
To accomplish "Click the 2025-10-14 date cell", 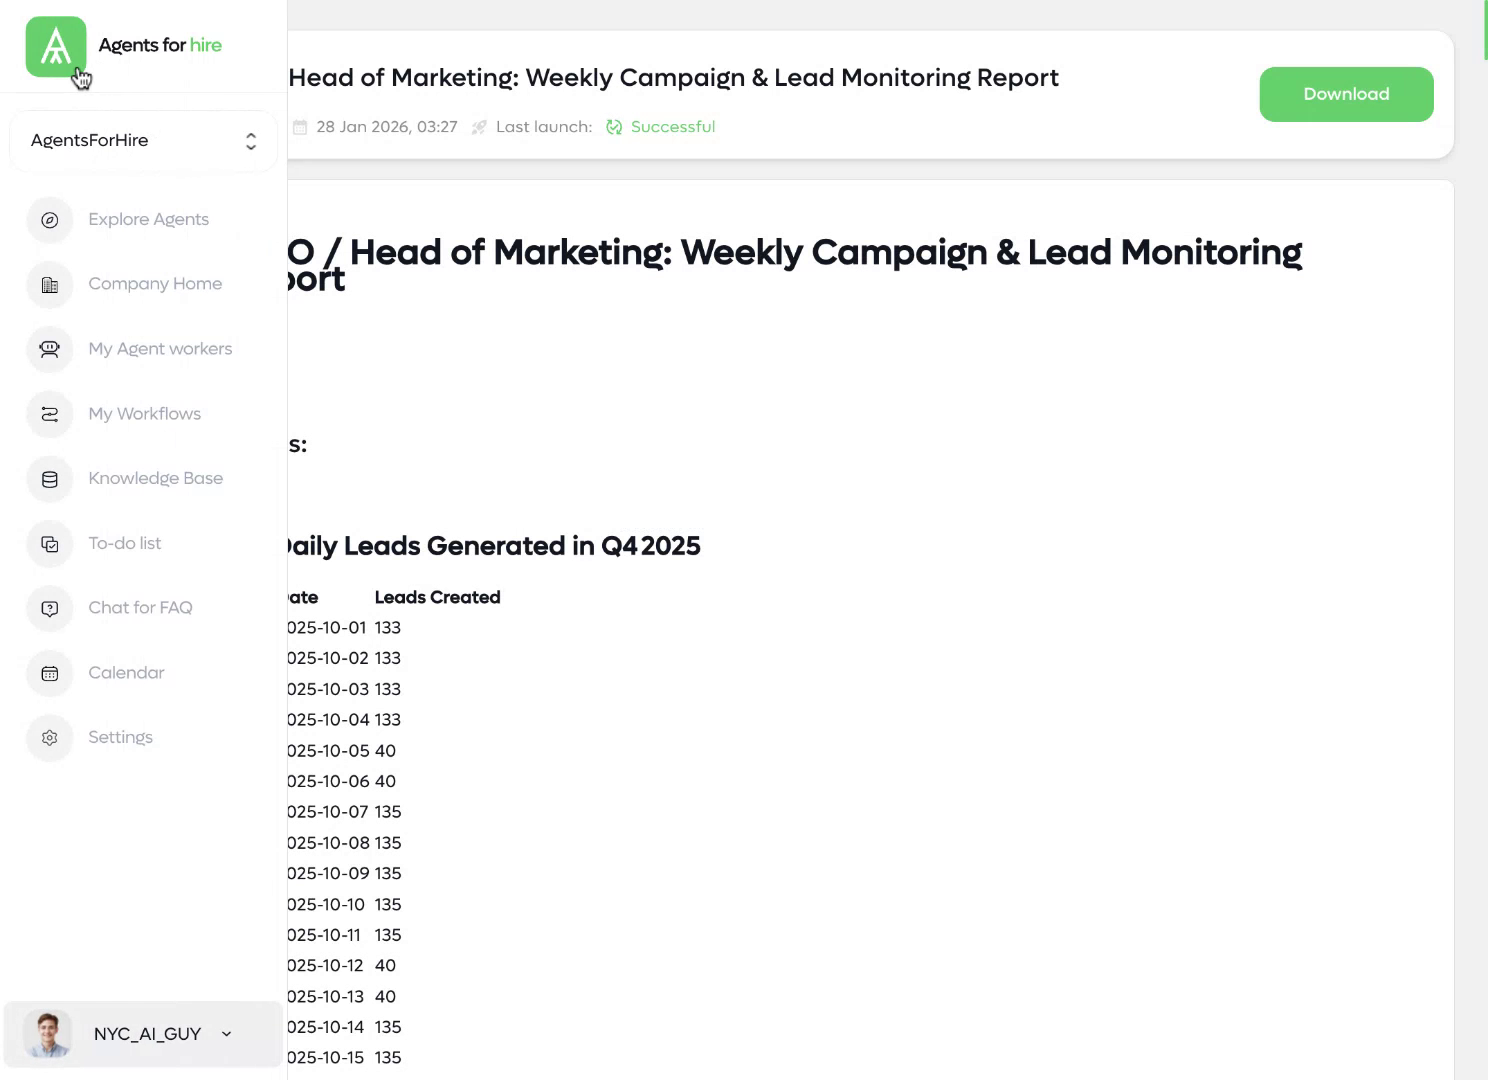I will [326, 1027].
